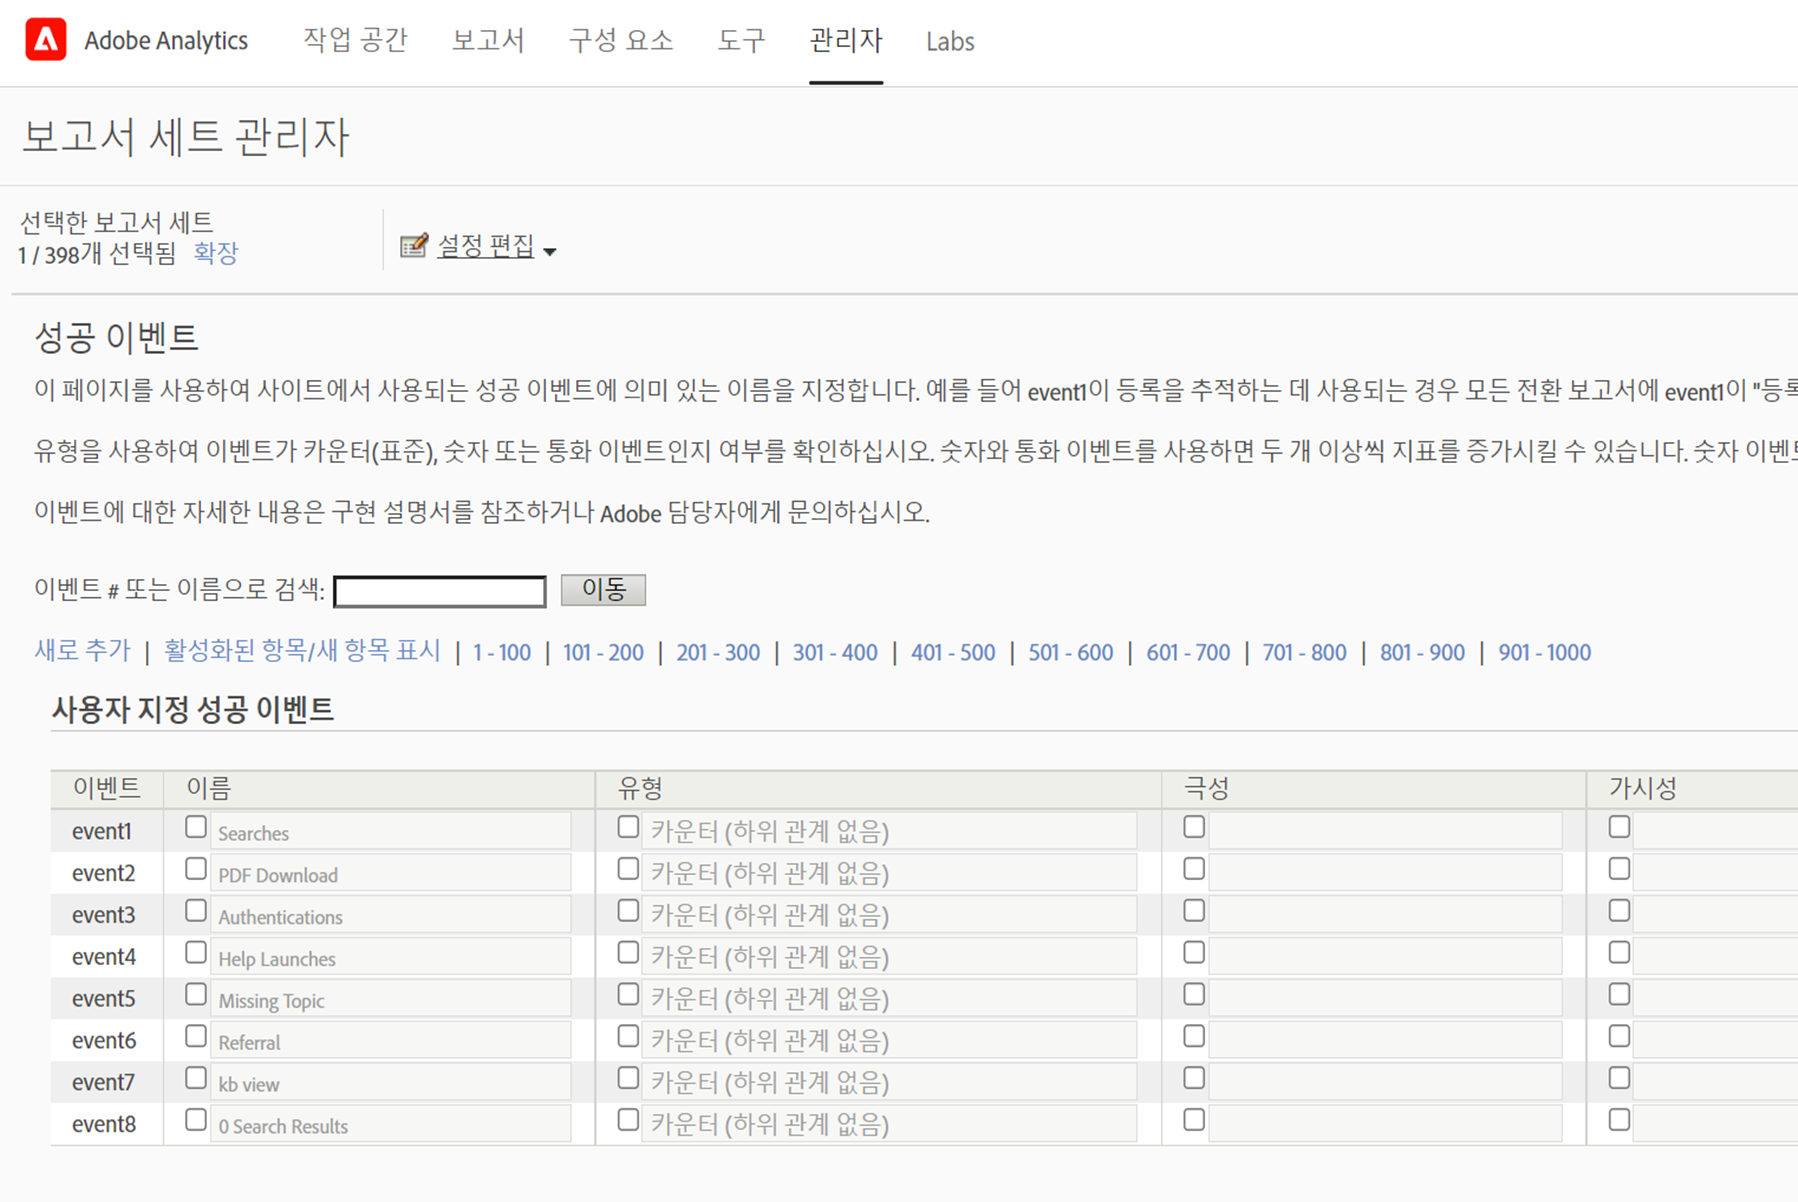Check the name checkbox for Authentications

[196, 912]
